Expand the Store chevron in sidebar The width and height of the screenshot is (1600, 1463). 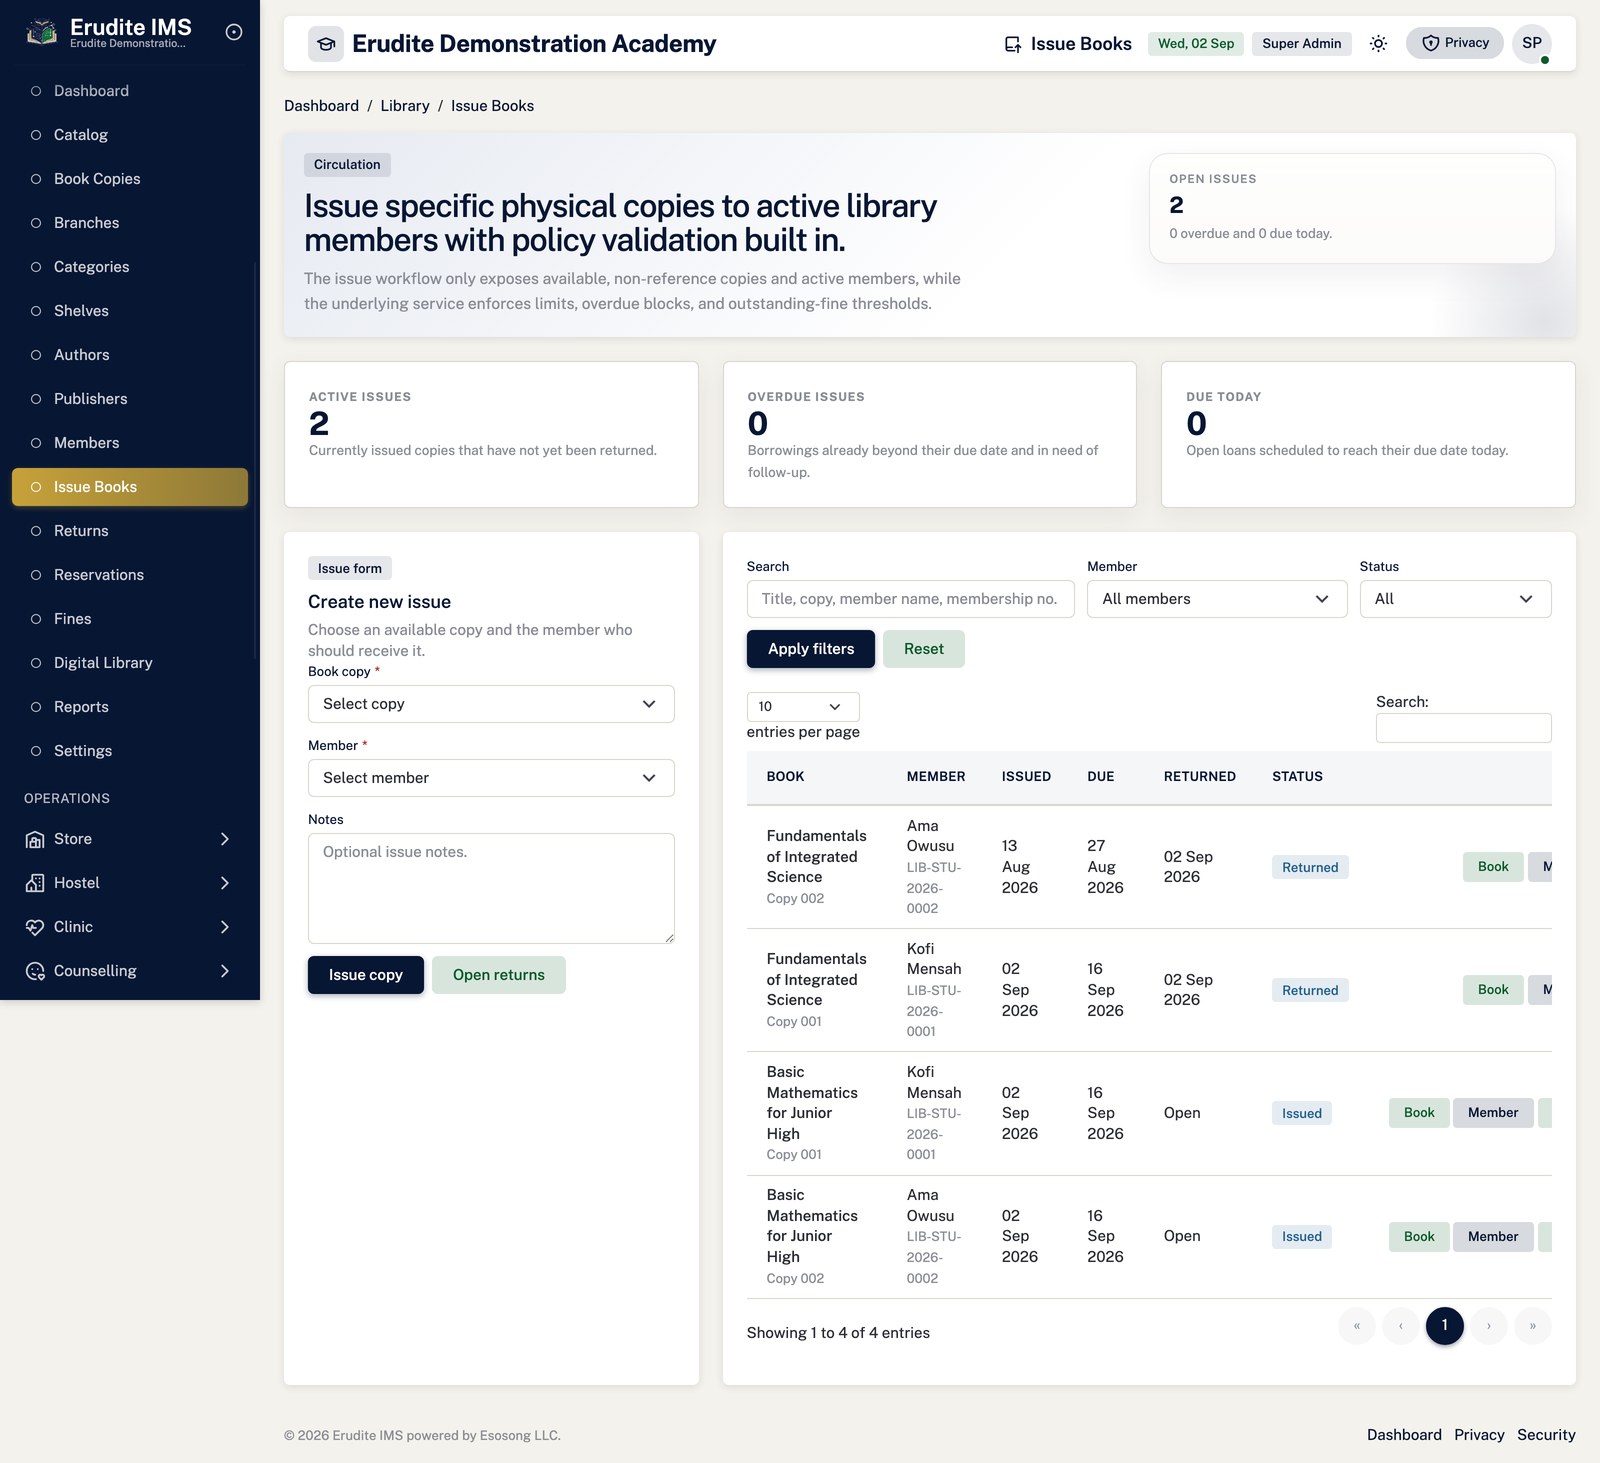[224, 839]
